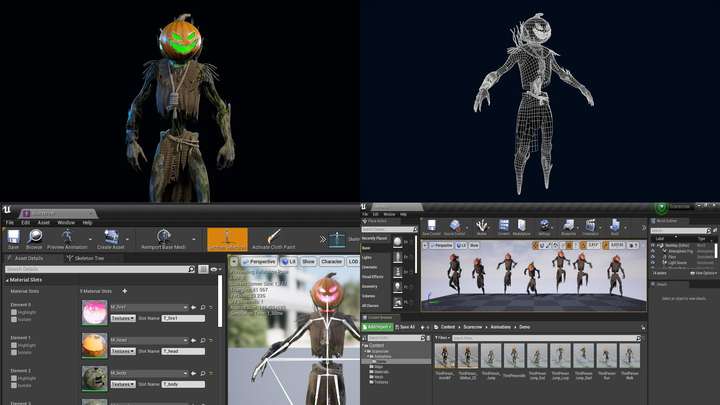
Task: Enable Highlight checkbox for Element 2
Action: (x=14, y=378)
